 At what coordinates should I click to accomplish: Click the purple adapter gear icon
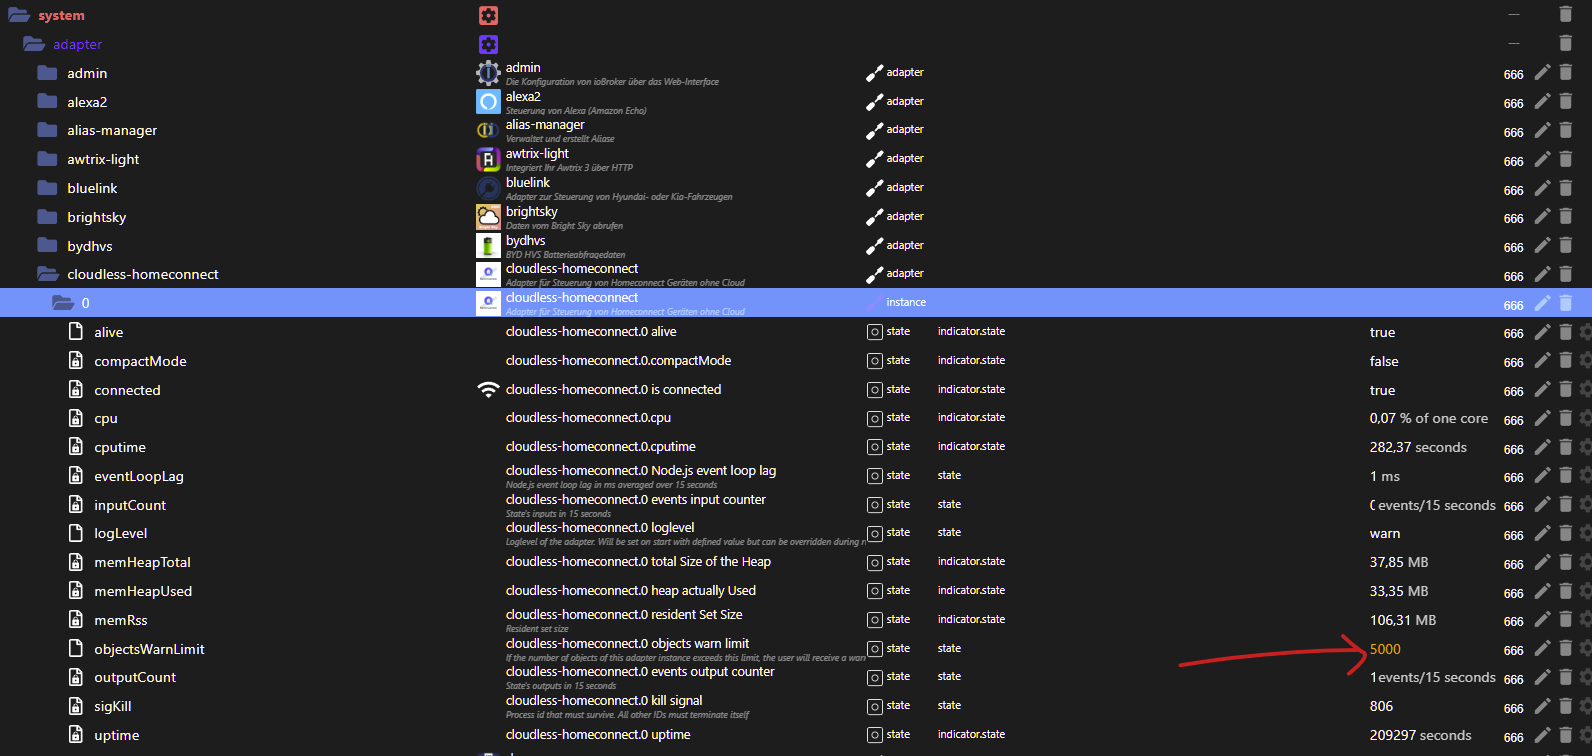click(488, 44)
